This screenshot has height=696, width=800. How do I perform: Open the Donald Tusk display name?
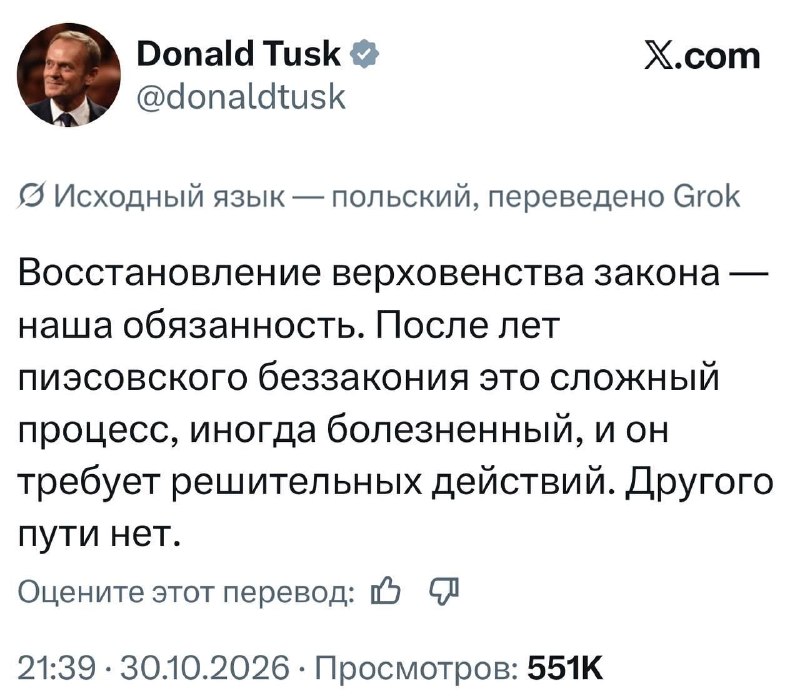tap(239, 54)
